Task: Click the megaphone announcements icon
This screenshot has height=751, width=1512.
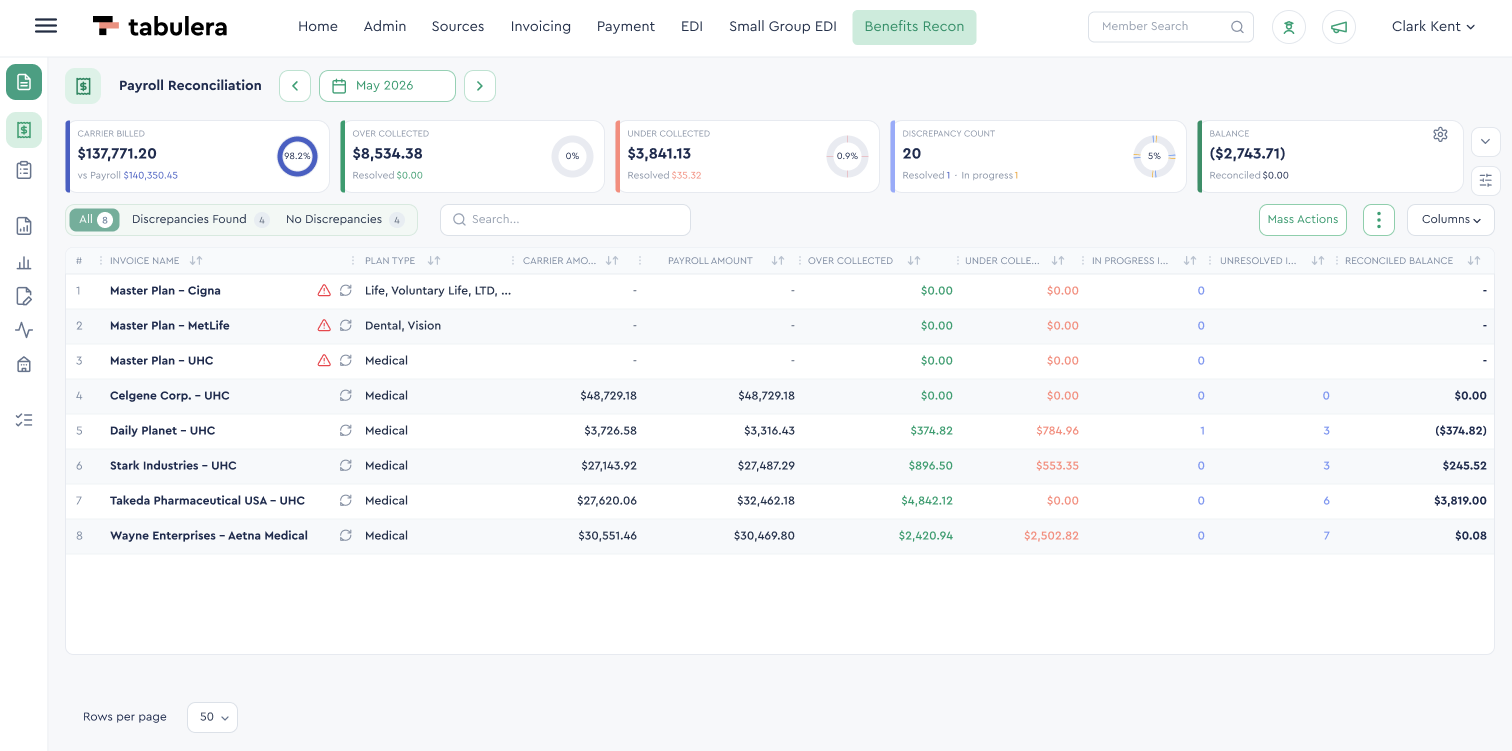Action: pos(1339,27)
